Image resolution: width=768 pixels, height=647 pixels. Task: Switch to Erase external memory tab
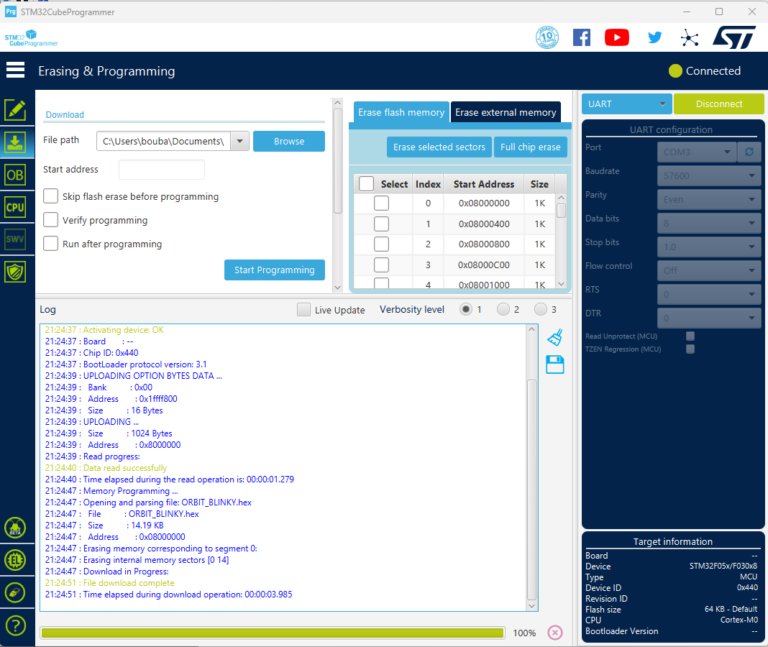pyautogui.click(x=506, y=113)
